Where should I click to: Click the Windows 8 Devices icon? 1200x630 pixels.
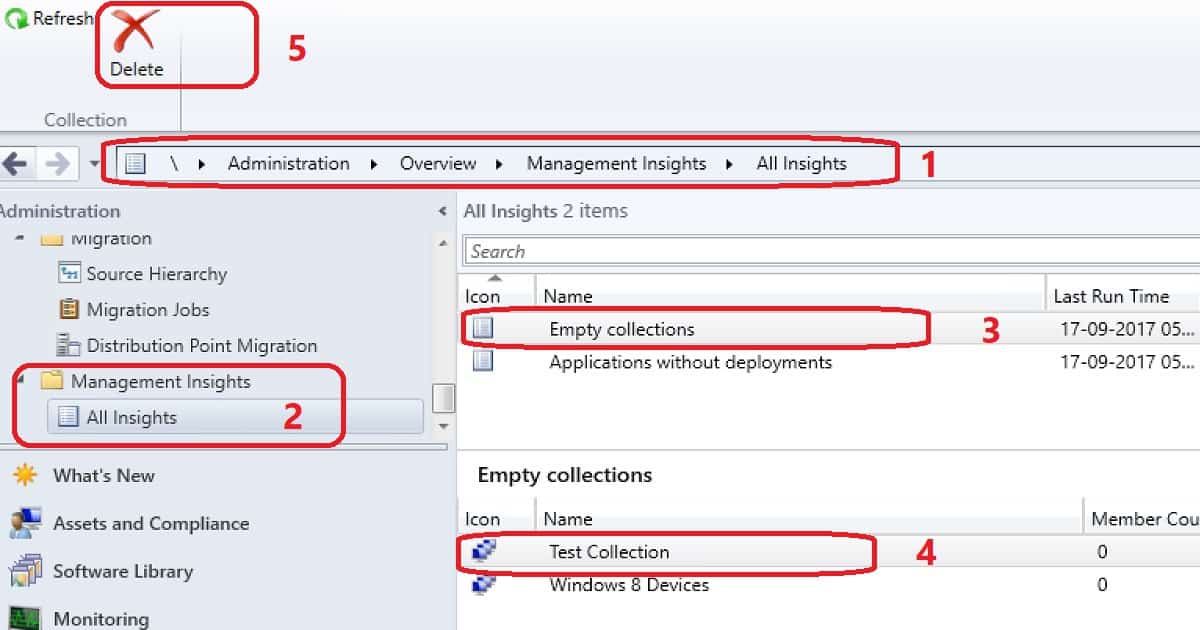(483, 584)
